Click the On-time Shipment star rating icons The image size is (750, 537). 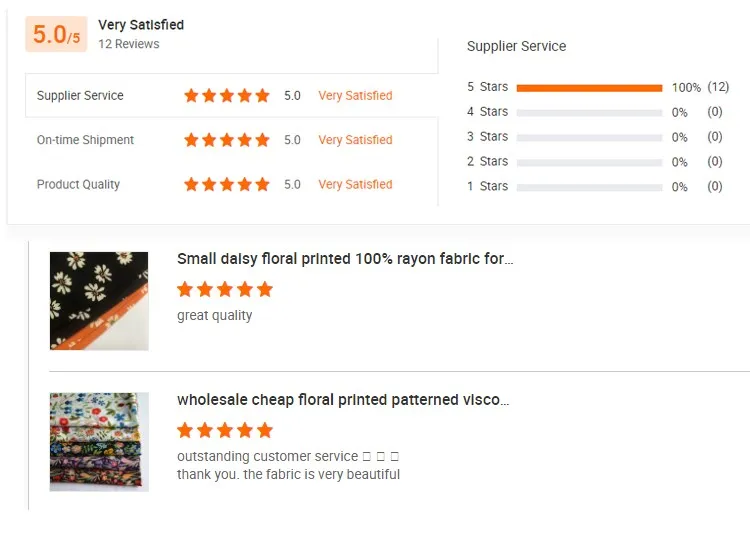point(226,140)
